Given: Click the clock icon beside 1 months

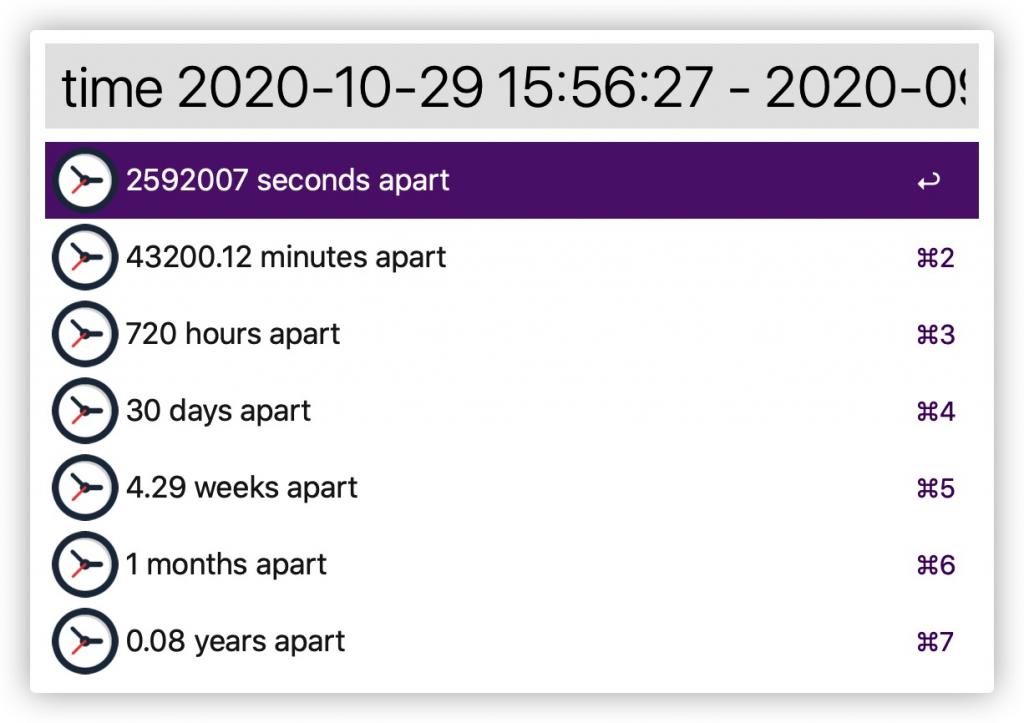Looking at the screenshot, I should pyautogui.click(x=84, y=565).
